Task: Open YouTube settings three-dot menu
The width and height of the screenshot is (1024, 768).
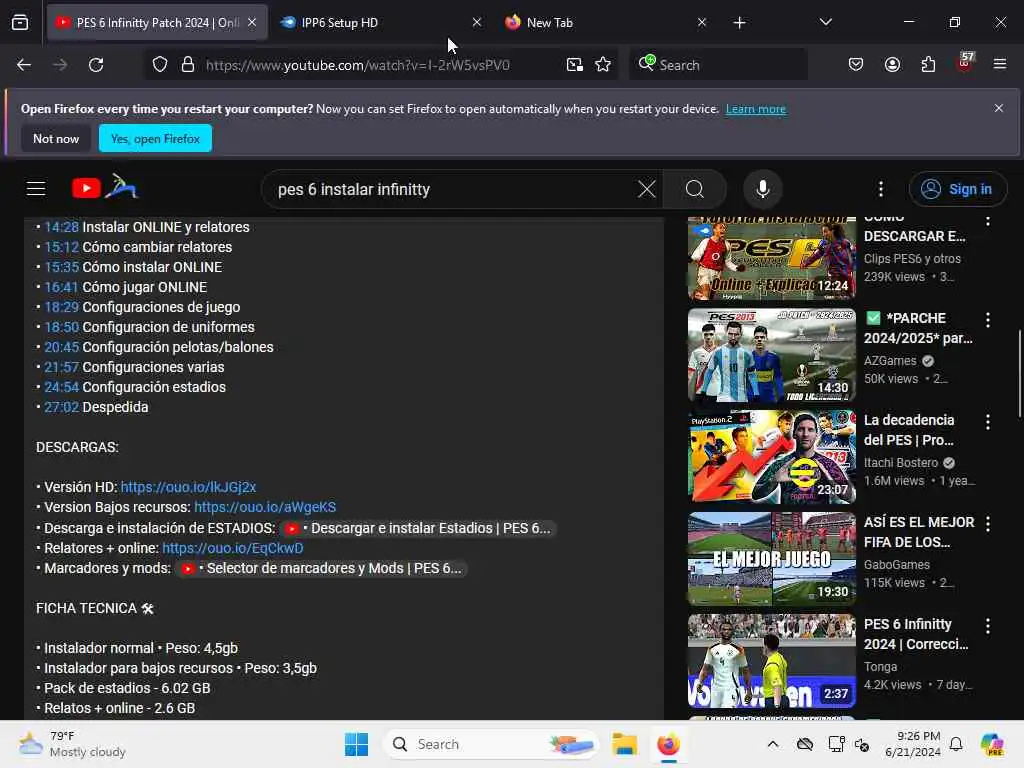Action: (x=881, y=189)
